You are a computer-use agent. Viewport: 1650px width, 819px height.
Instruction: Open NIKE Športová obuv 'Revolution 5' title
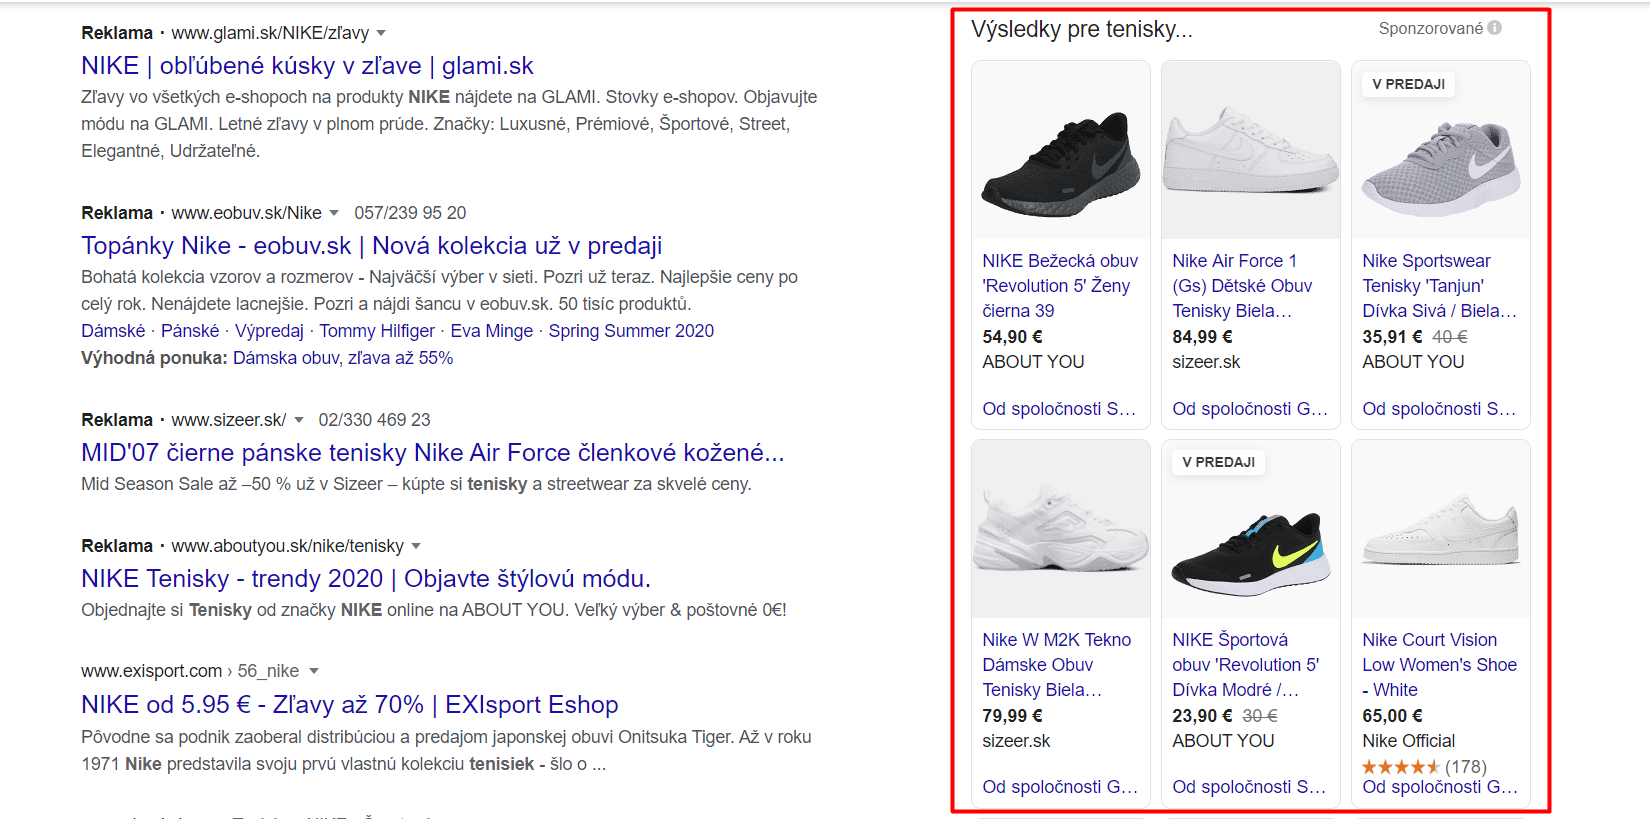pyautogui.click(x=1246, y=665)
